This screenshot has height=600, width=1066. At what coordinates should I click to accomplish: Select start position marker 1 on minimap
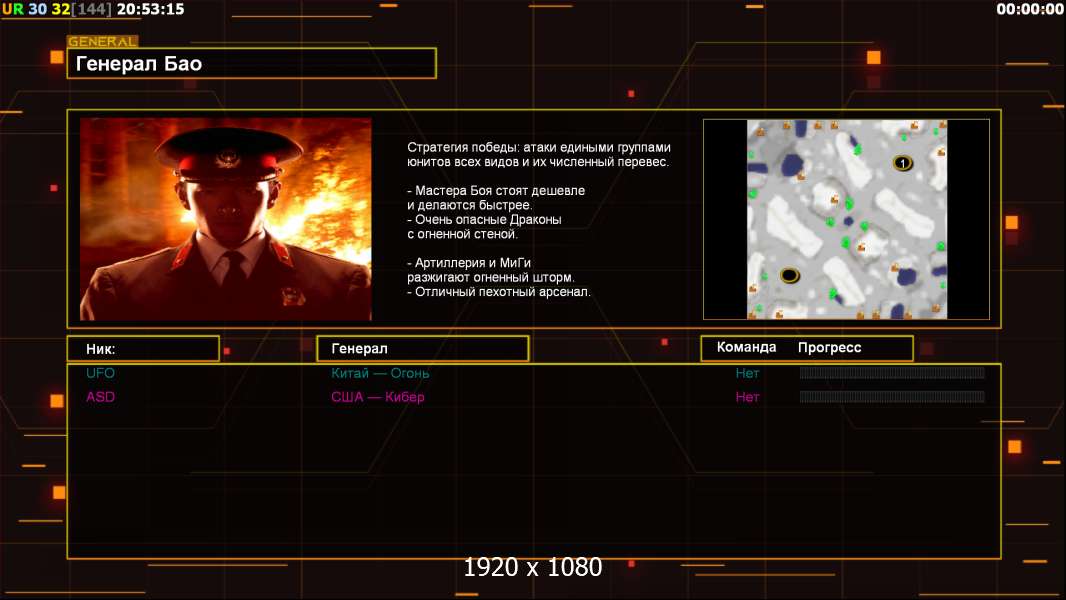[x=902, y=163]
